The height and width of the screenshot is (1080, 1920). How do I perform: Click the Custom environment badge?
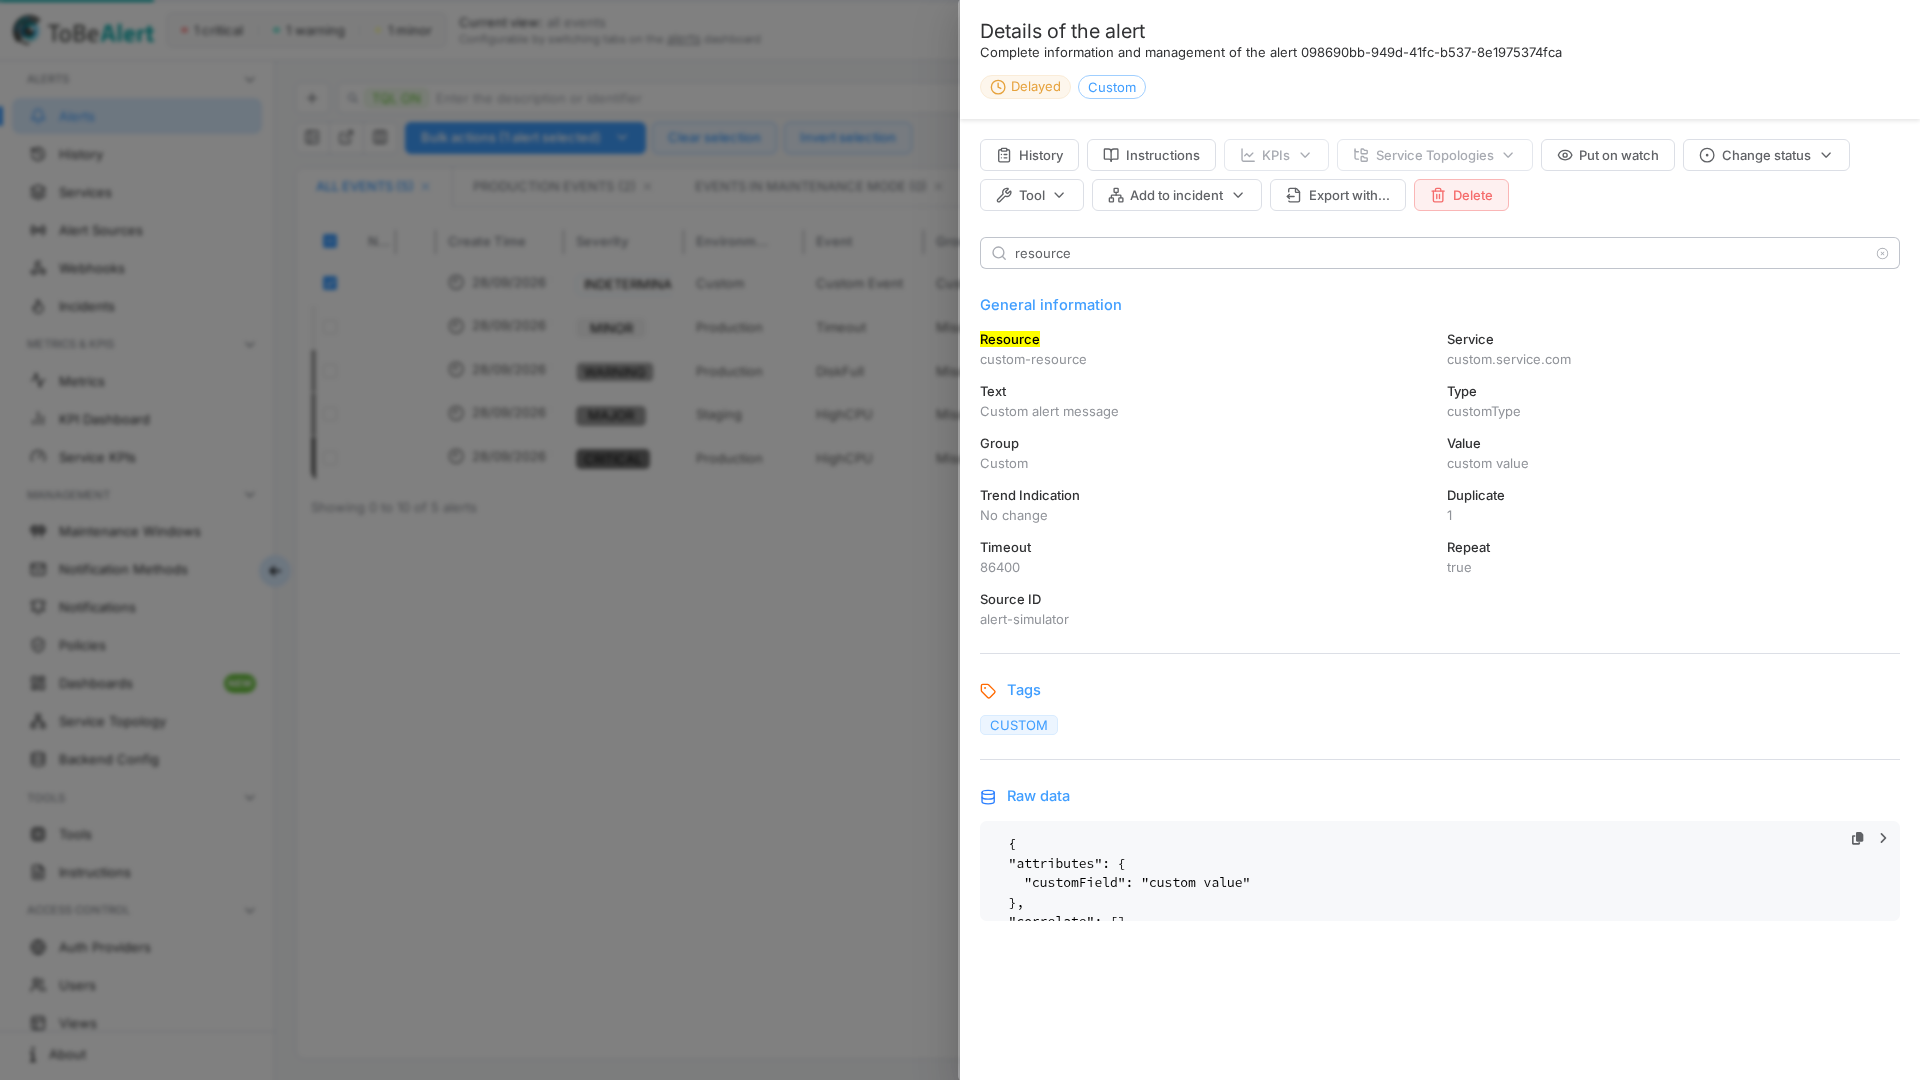click(x=1111, y=87)
